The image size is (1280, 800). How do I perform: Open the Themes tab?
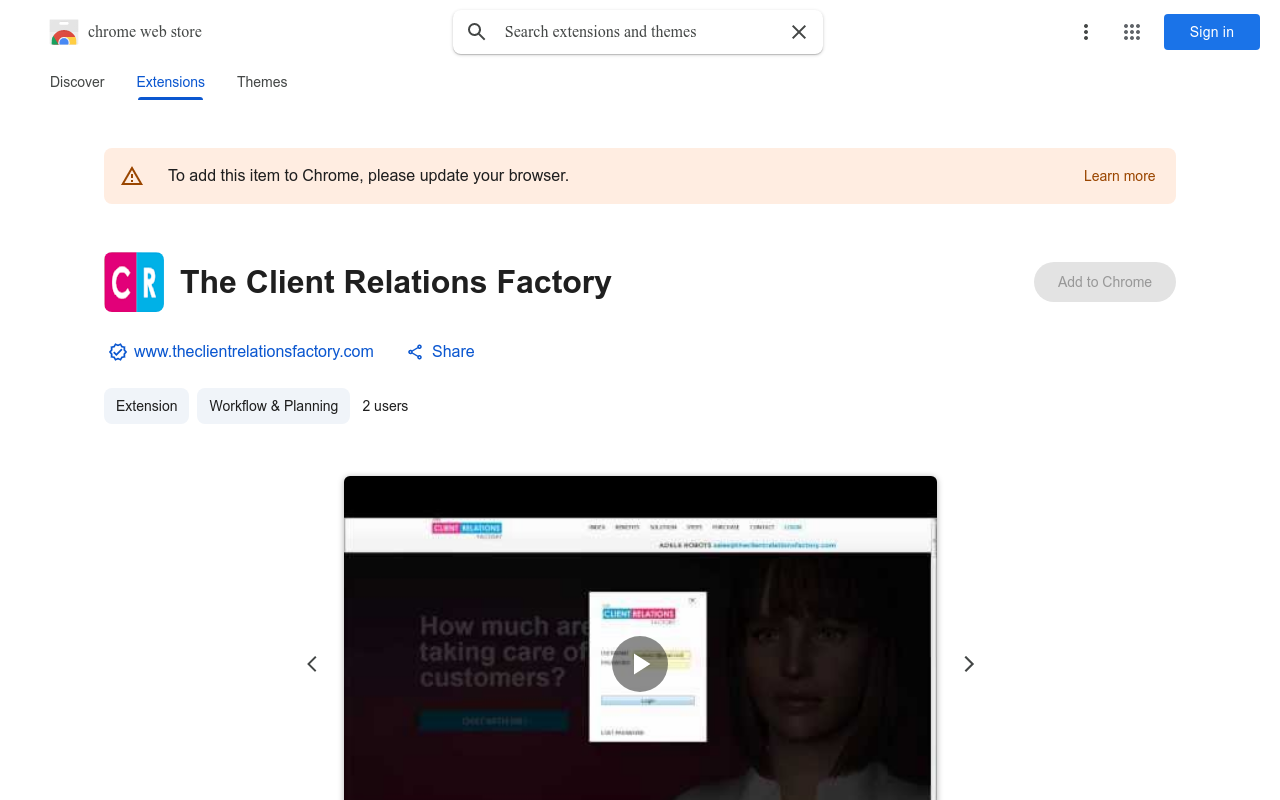click(262, 82)
